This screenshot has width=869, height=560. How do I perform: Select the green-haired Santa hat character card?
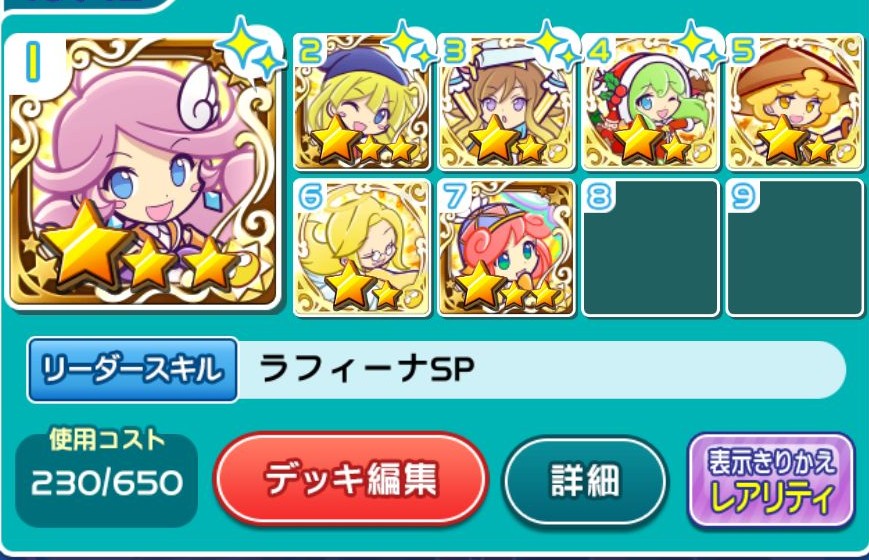[x=650, y=102]
